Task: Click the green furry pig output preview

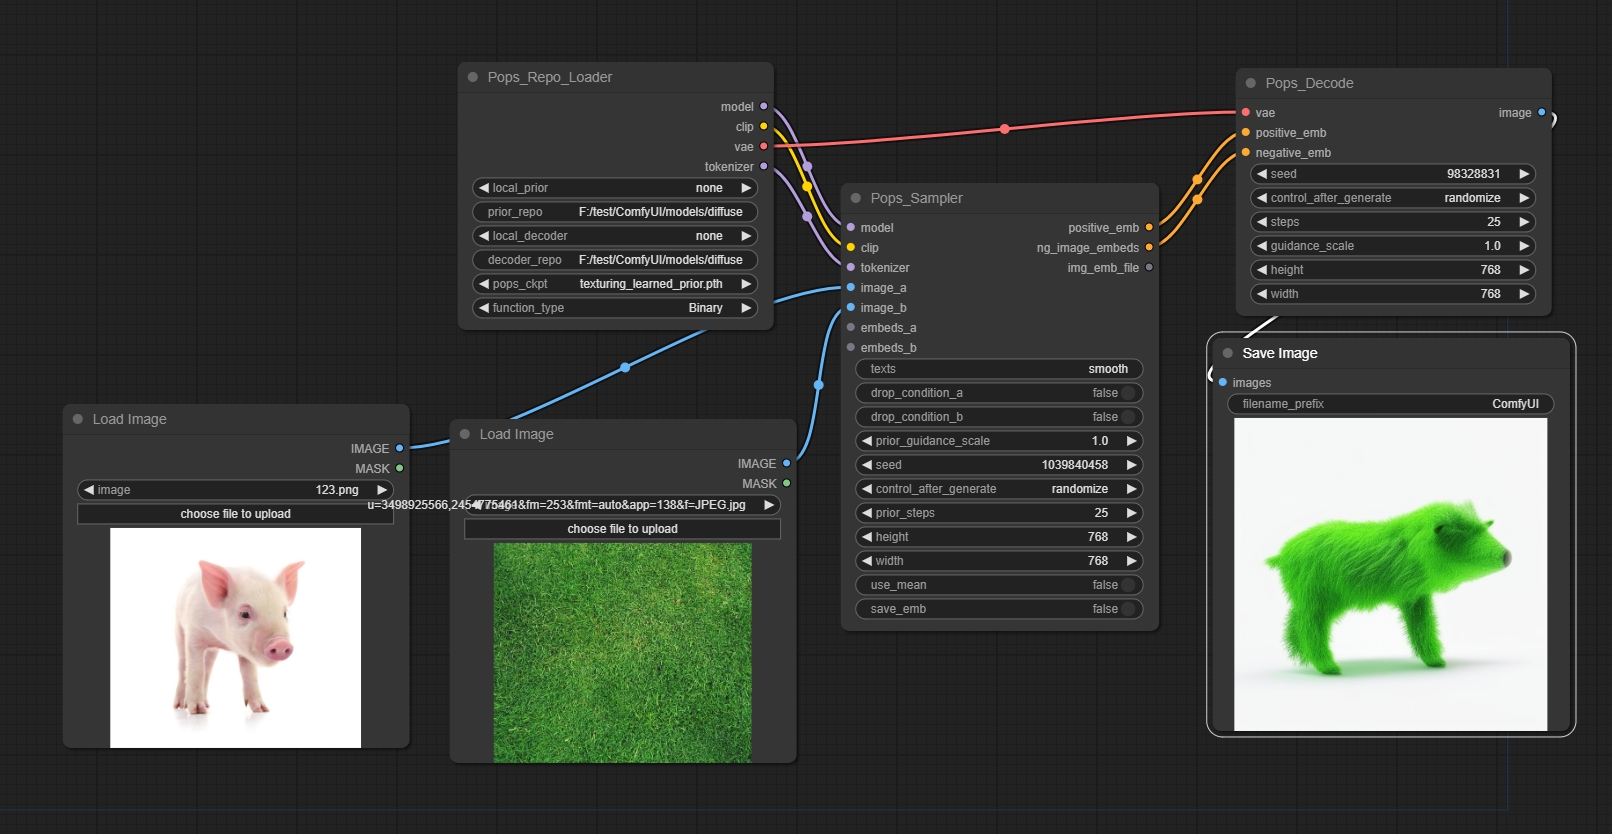Action: (x=1391, y=574)
